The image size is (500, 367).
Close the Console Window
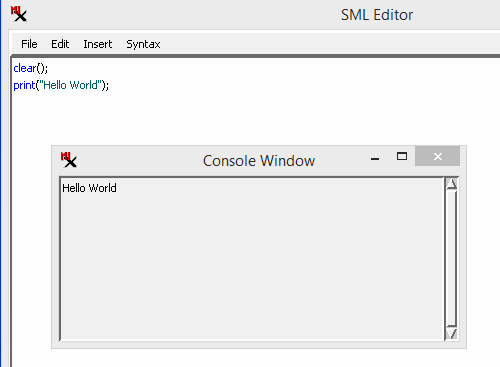(x=438, y=156)
